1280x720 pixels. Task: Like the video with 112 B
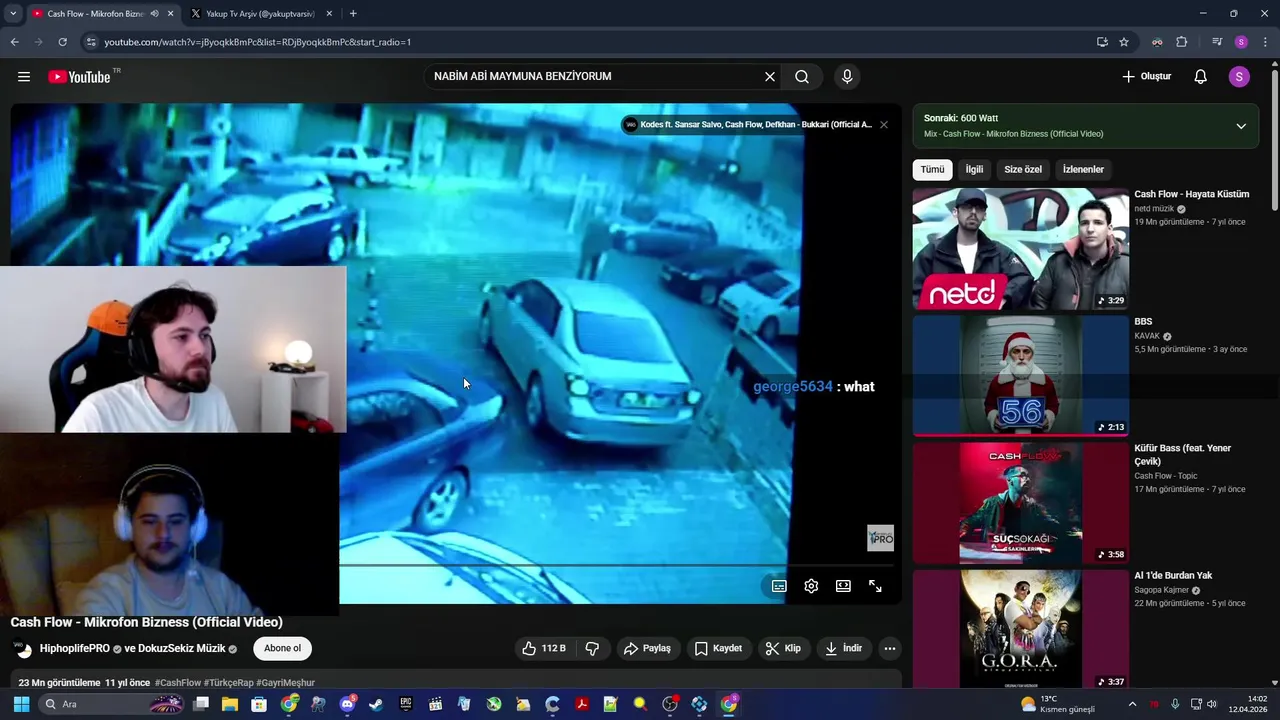544,648
